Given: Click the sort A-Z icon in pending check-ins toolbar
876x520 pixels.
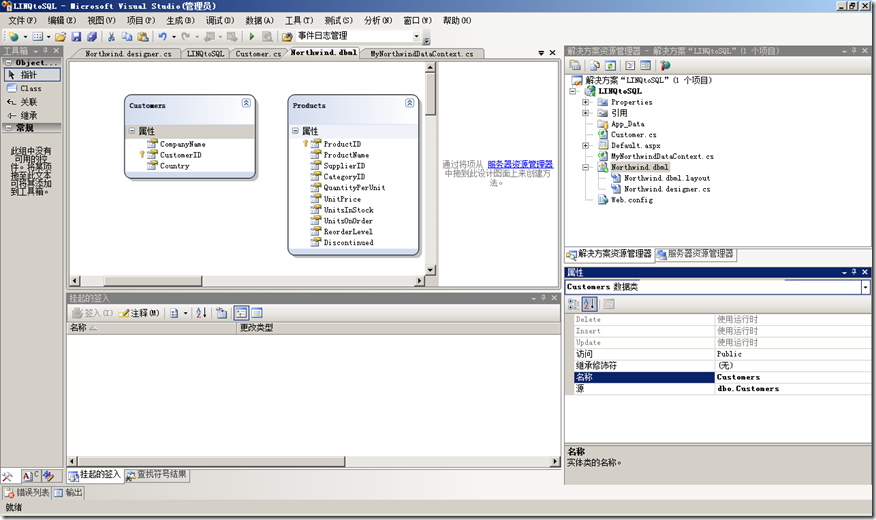Looking at the screenshot, I should click(201, 313).
